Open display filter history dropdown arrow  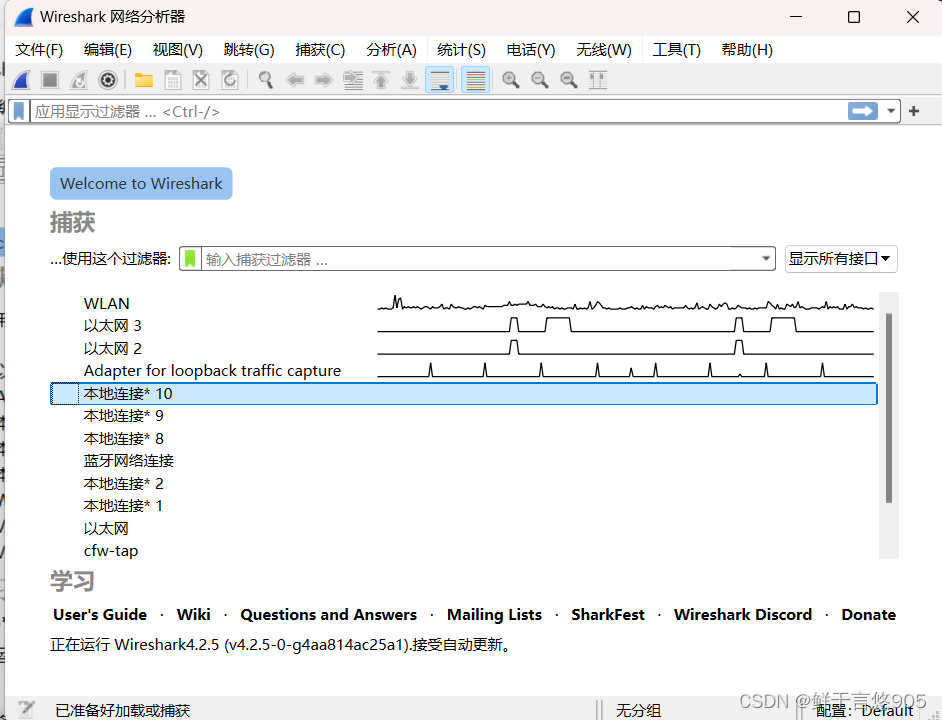tap(891, 111)
